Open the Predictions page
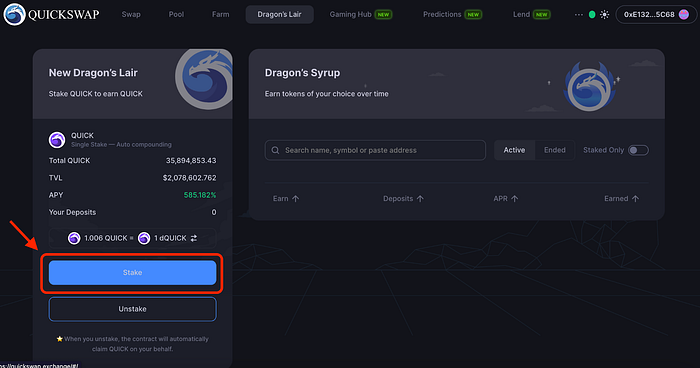Screen dimensions: 700x368 coord(452,14)
